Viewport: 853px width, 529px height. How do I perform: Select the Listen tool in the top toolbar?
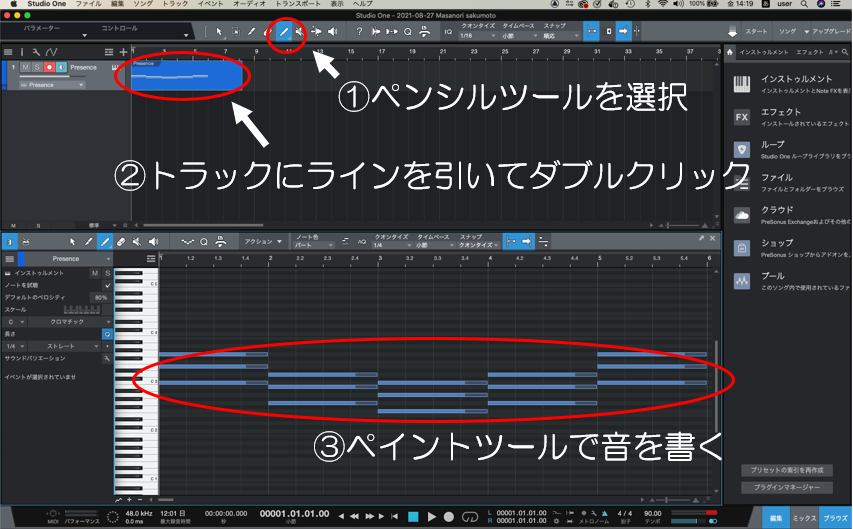[332, 32]
